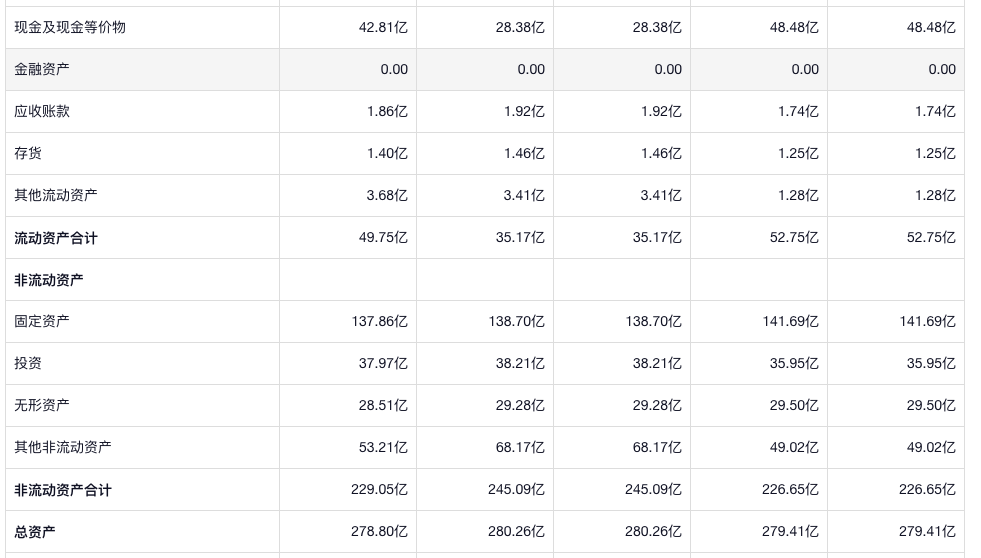This screenshot has height=558, width=981.
Task: Click the 应收账款 row label
Action: (42, 111)
